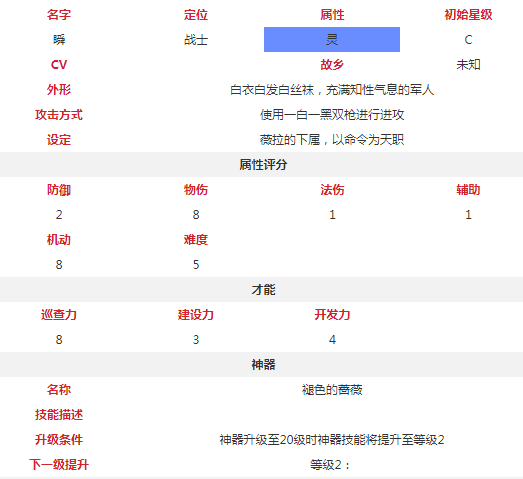Select the 战士 role text
This screenshot has height=479, width=523.
[x=196, y=40]
